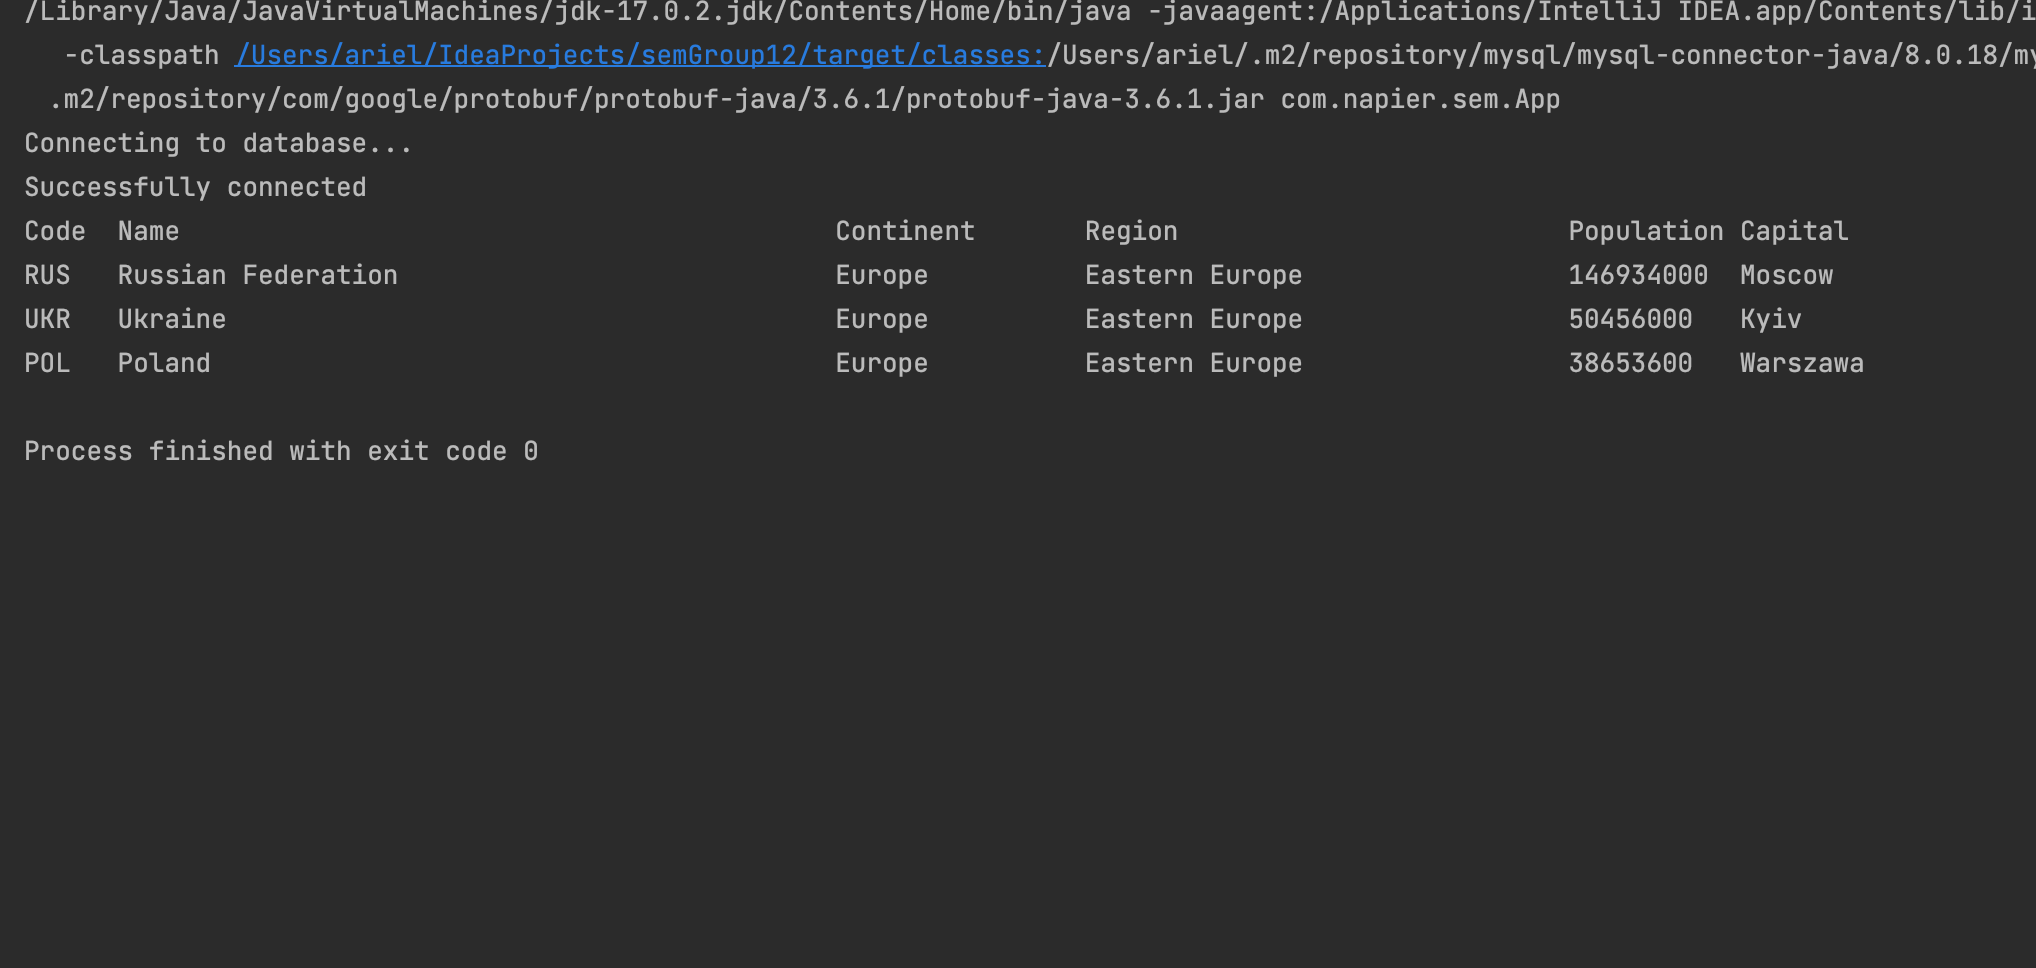Click the 'Code' column header
This screenshot has height=968, width=2036.
point(55,231)
